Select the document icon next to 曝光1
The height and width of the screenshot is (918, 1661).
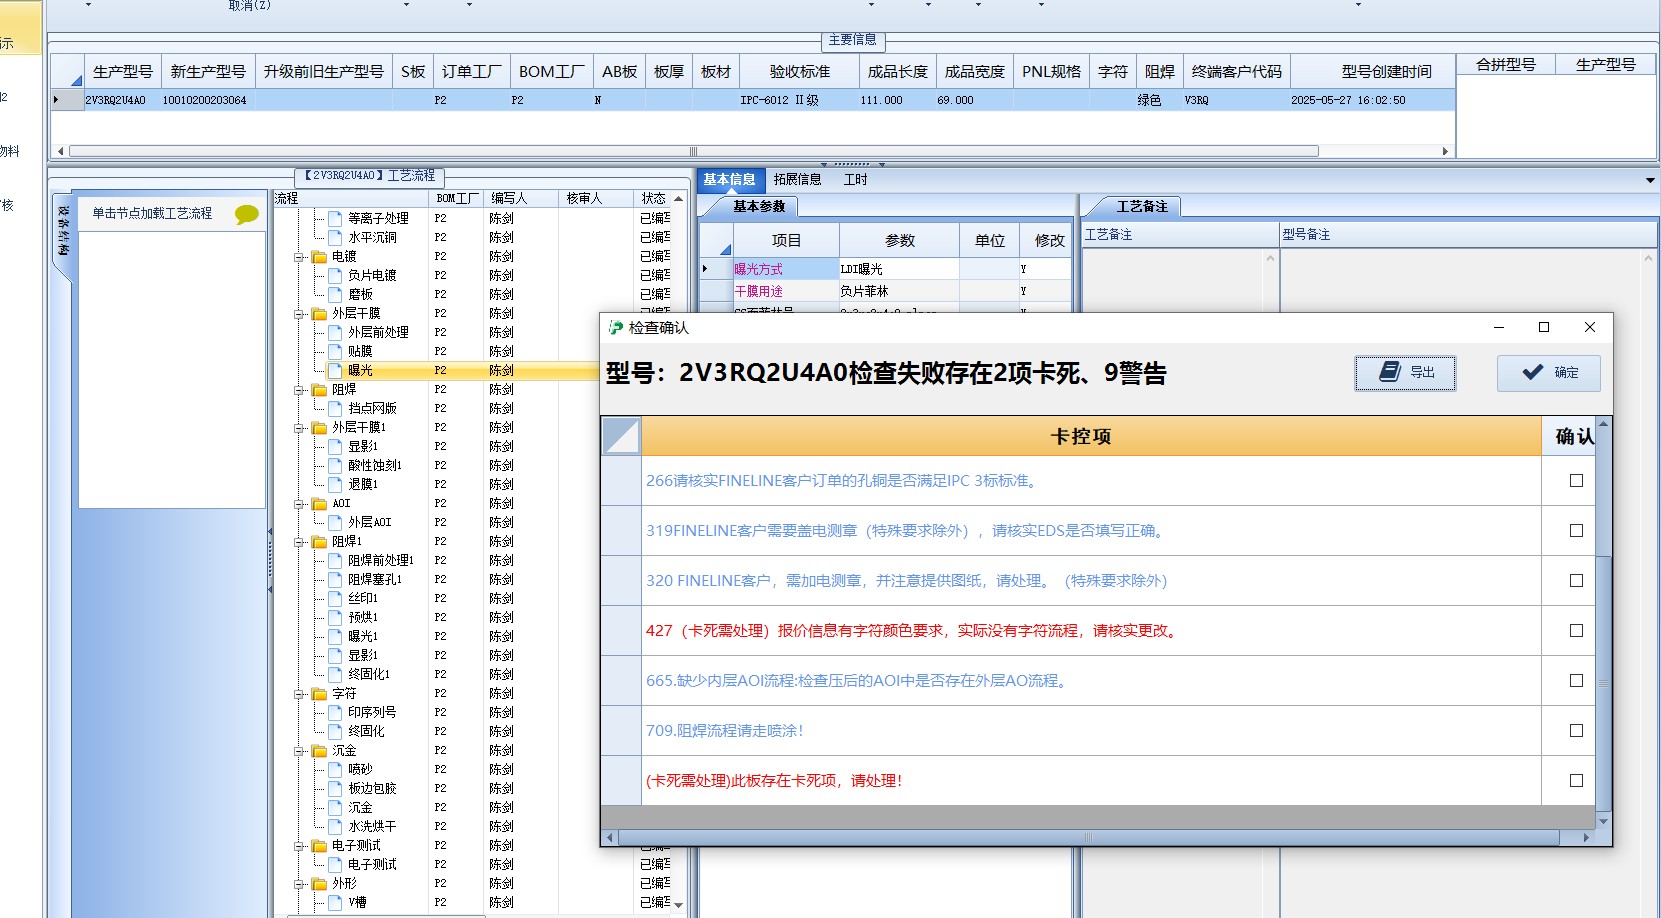[336, 636]
